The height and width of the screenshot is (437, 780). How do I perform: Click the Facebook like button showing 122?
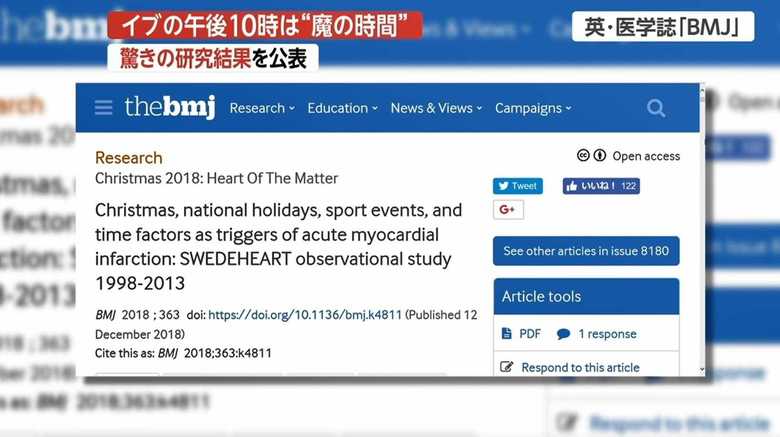coord(601,186)
